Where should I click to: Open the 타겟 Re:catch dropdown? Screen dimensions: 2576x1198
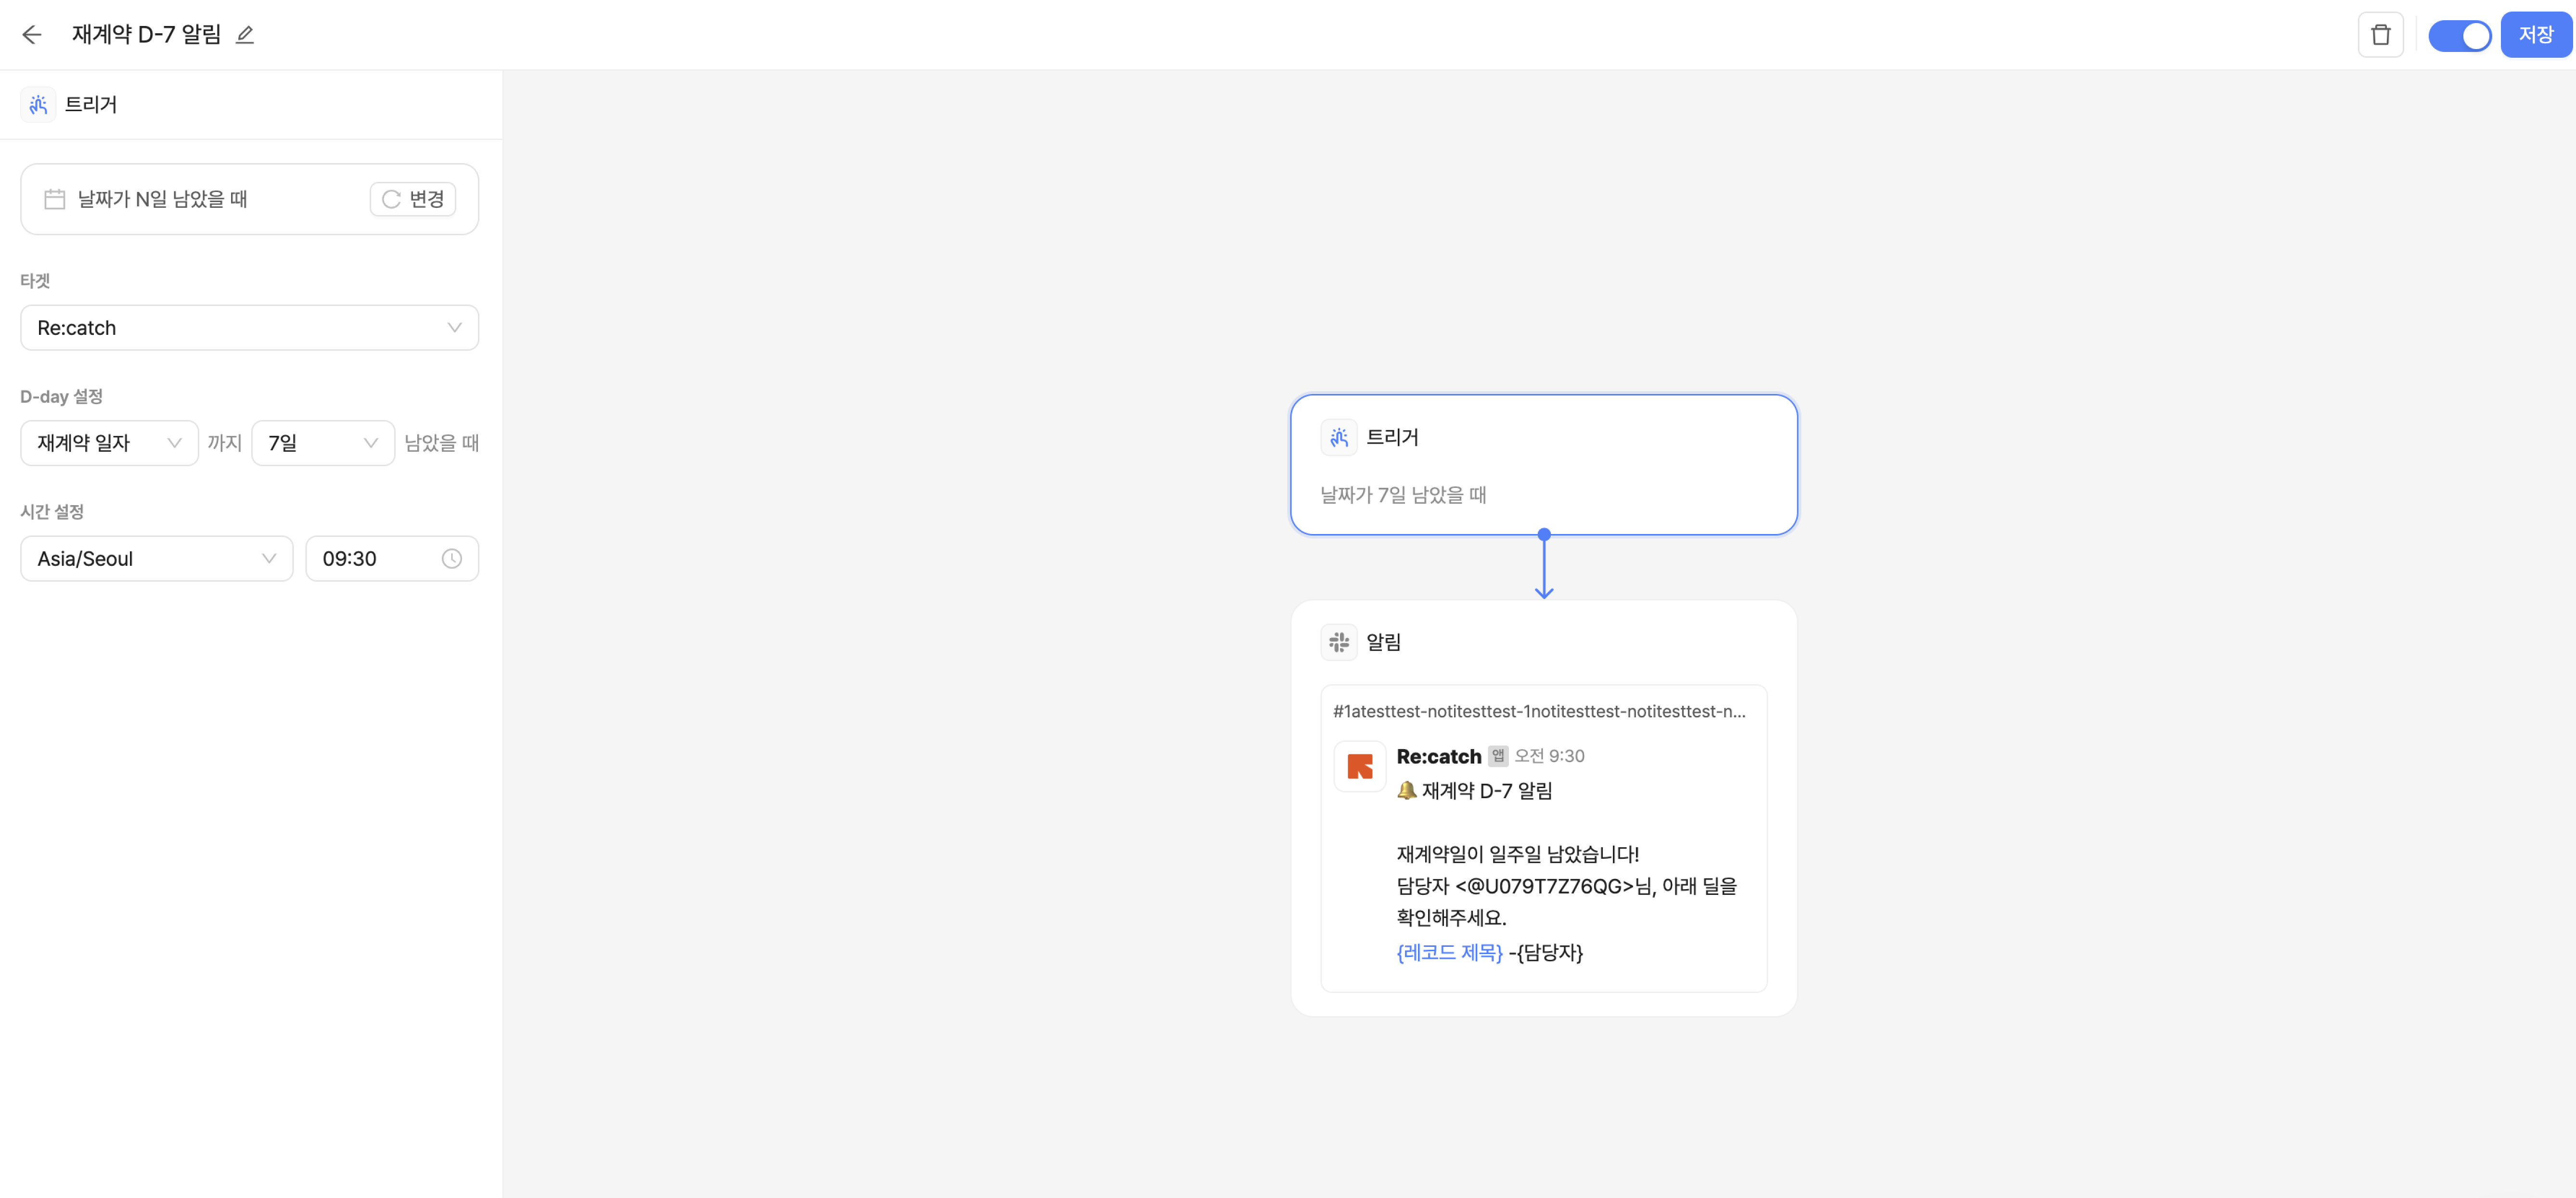tap(249, 328)
